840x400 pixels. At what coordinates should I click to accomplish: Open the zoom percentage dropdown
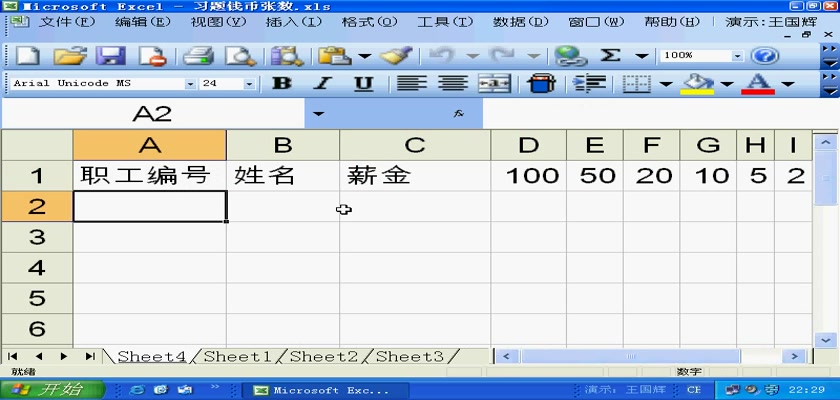pyautogui.click(x=738, y=56)
